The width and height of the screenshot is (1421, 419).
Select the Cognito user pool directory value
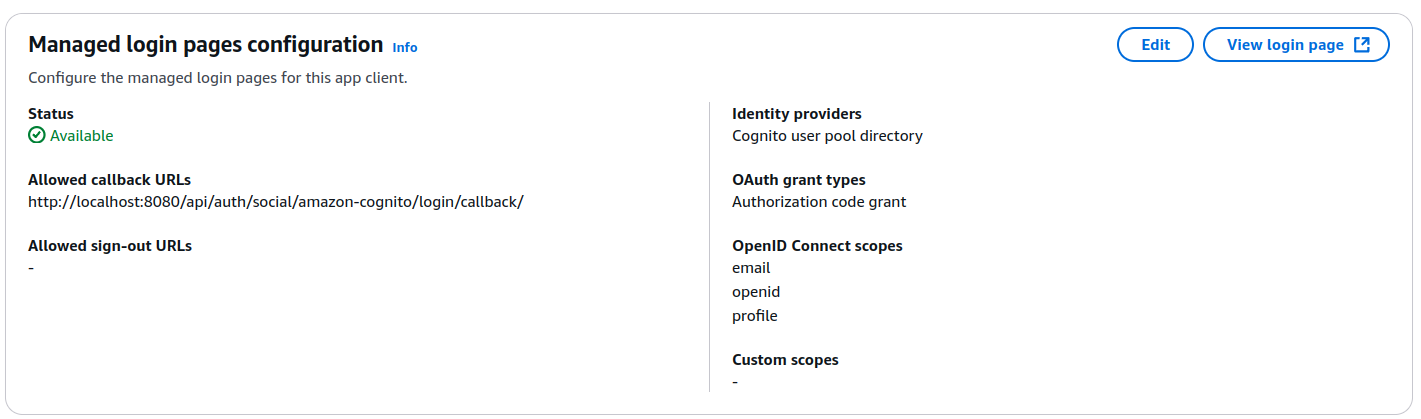pos(827,136)
